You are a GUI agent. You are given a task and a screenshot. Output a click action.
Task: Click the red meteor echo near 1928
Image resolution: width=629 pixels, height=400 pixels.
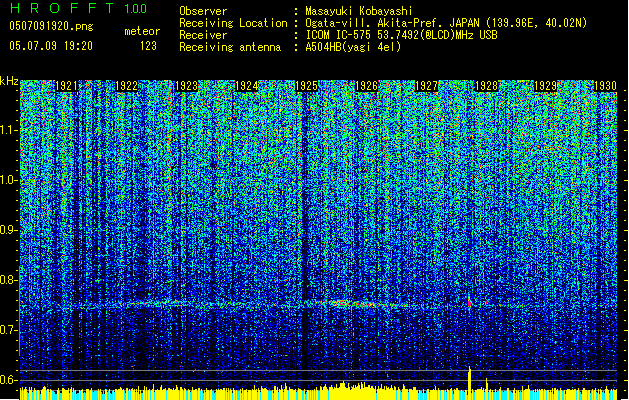tap(469, 303)
